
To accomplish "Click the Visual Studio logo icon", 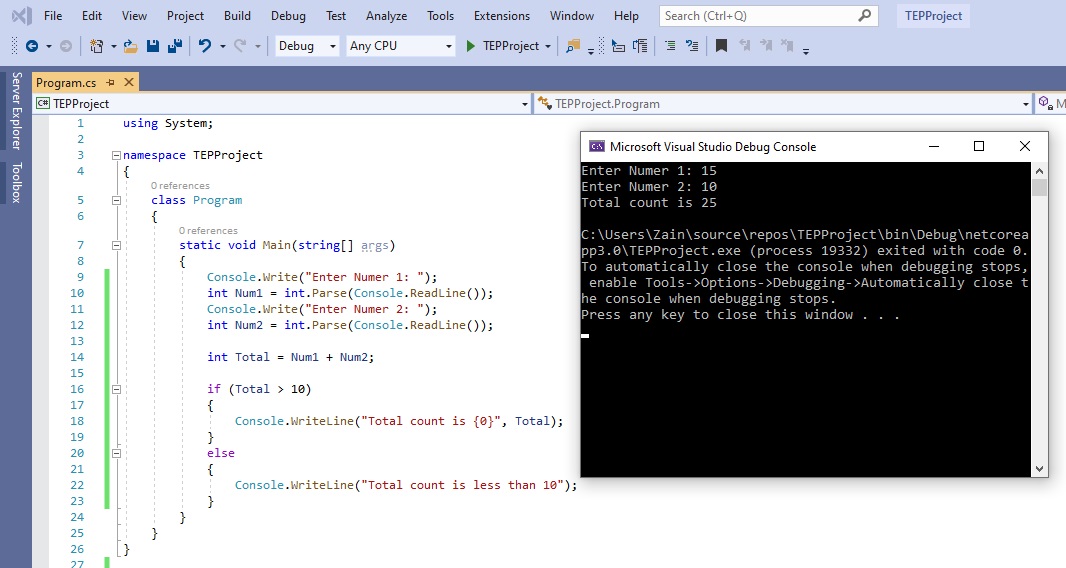I will point(19,16).
